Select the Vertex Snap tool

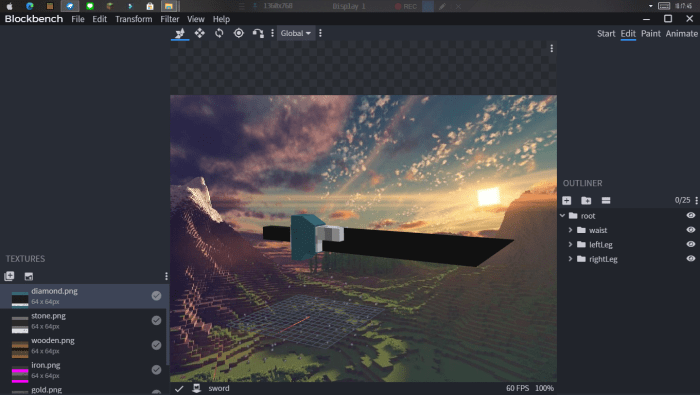(258, 33)
